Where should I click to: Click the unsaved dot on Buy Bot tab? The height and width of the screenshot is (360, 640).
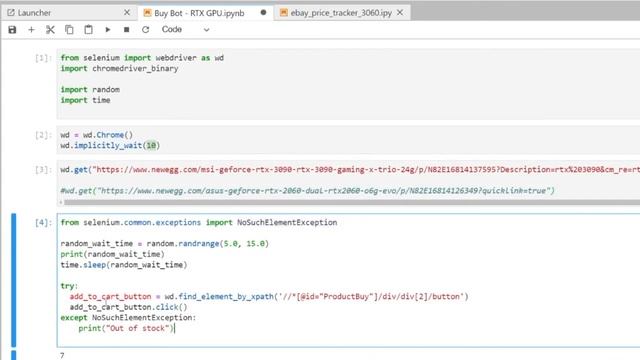click(x=263, y=13)
